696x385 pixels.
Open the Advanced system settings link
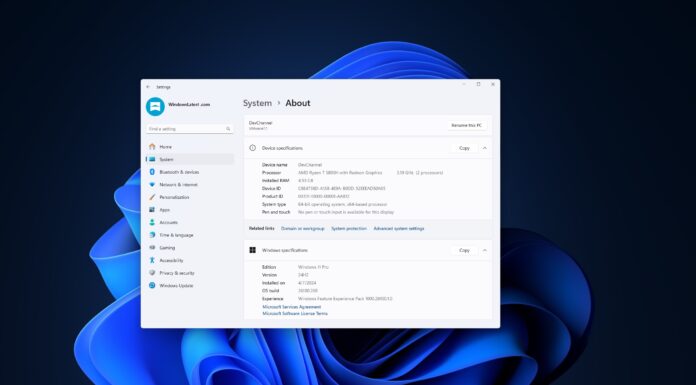[399, 229]
